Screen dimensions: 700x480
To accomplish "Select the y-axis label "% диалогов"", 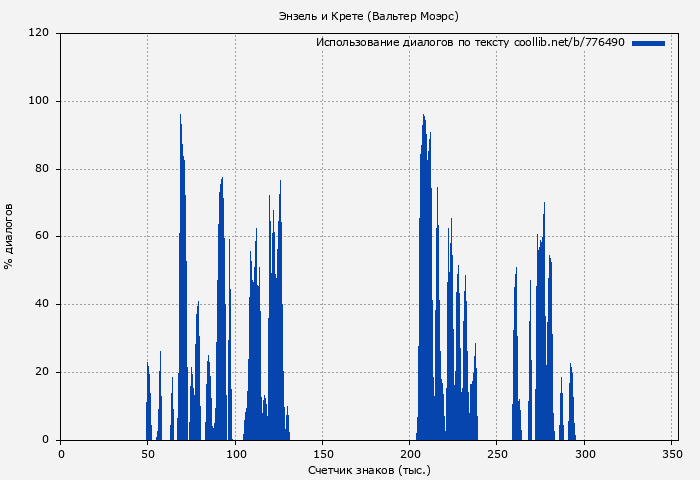I will (x=9, y=236).
